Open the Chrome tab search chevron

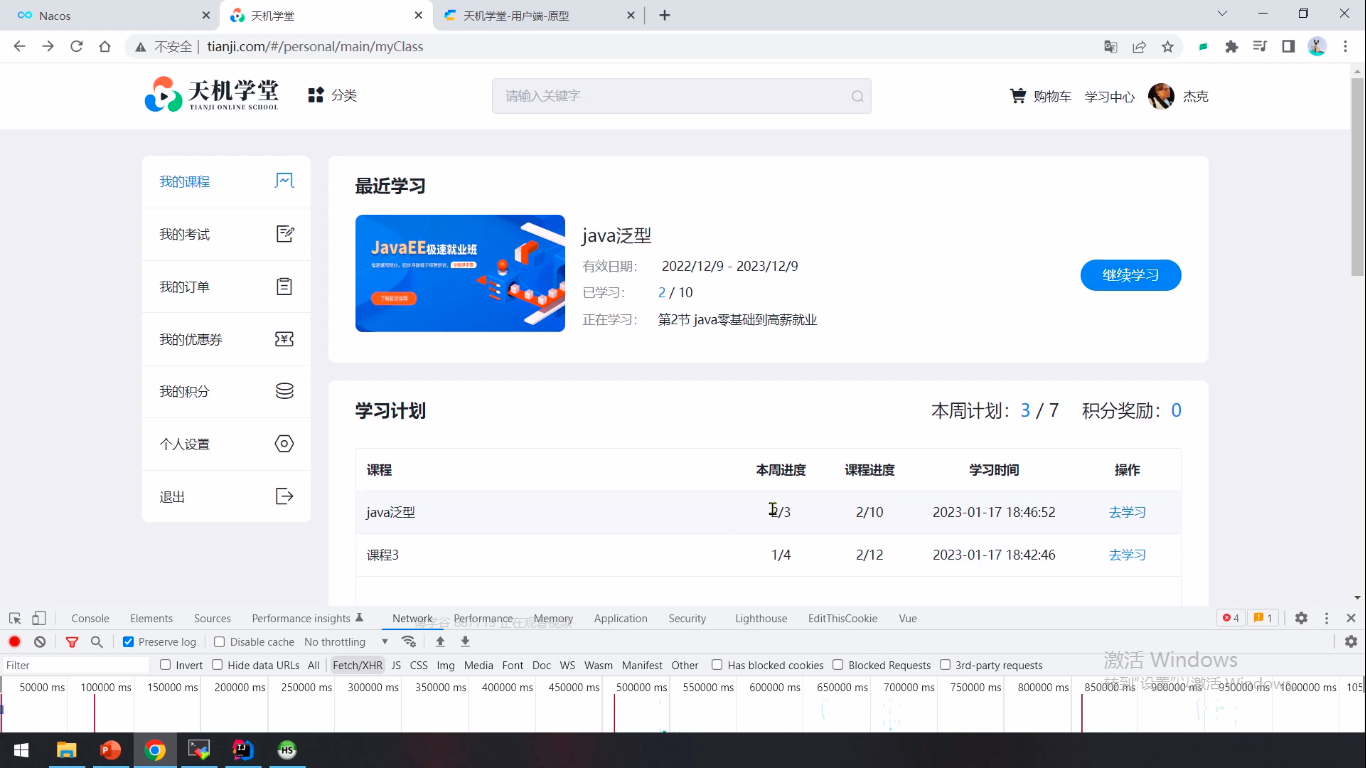tap(1222, 14)
